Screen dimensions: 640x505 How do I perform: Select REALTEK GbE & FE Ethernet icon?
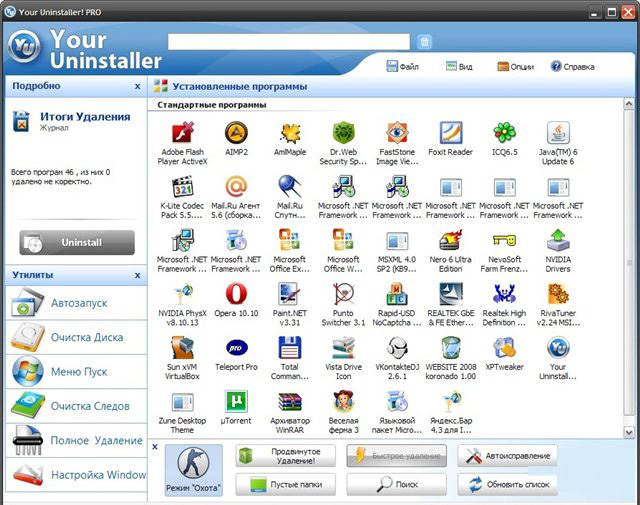click(451, 294)
